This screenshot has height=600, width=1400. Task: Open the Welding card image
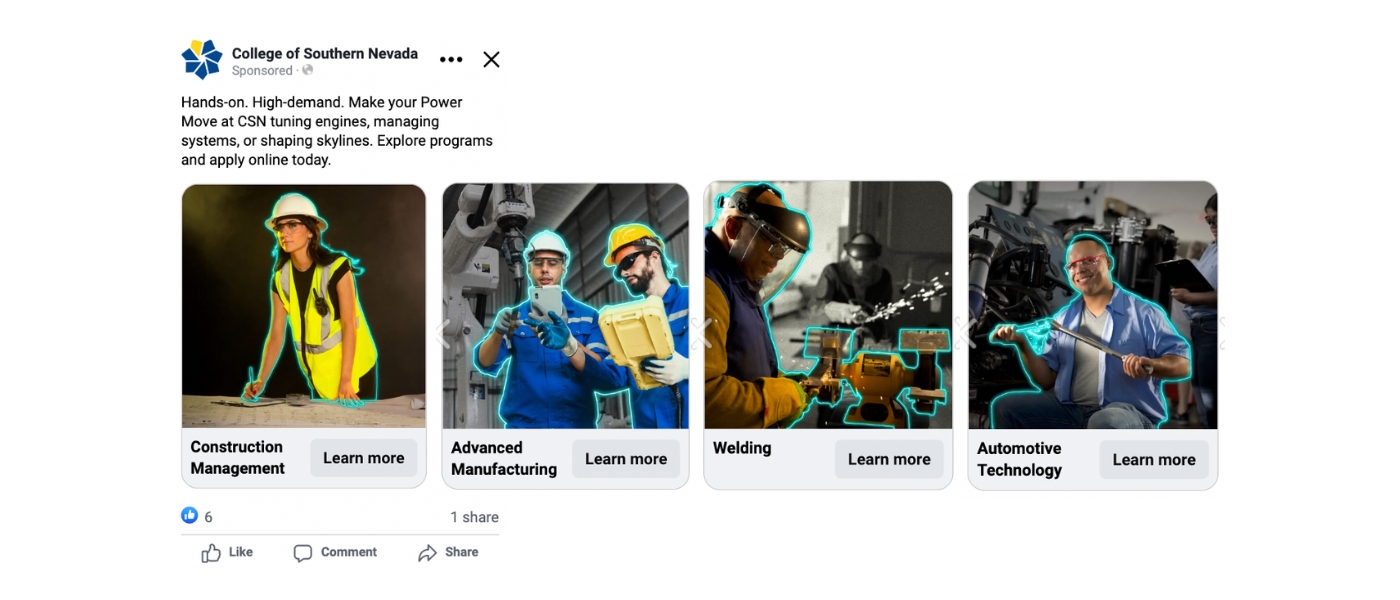coord(828,305)
